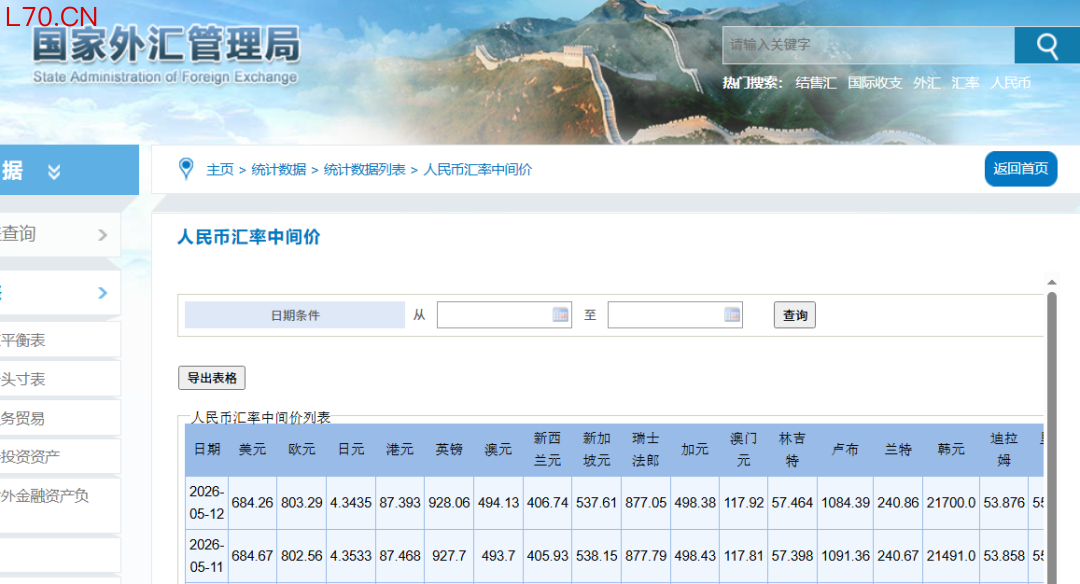Click the scrollbar up arrow of table panel

click(x=1052, y=282)
